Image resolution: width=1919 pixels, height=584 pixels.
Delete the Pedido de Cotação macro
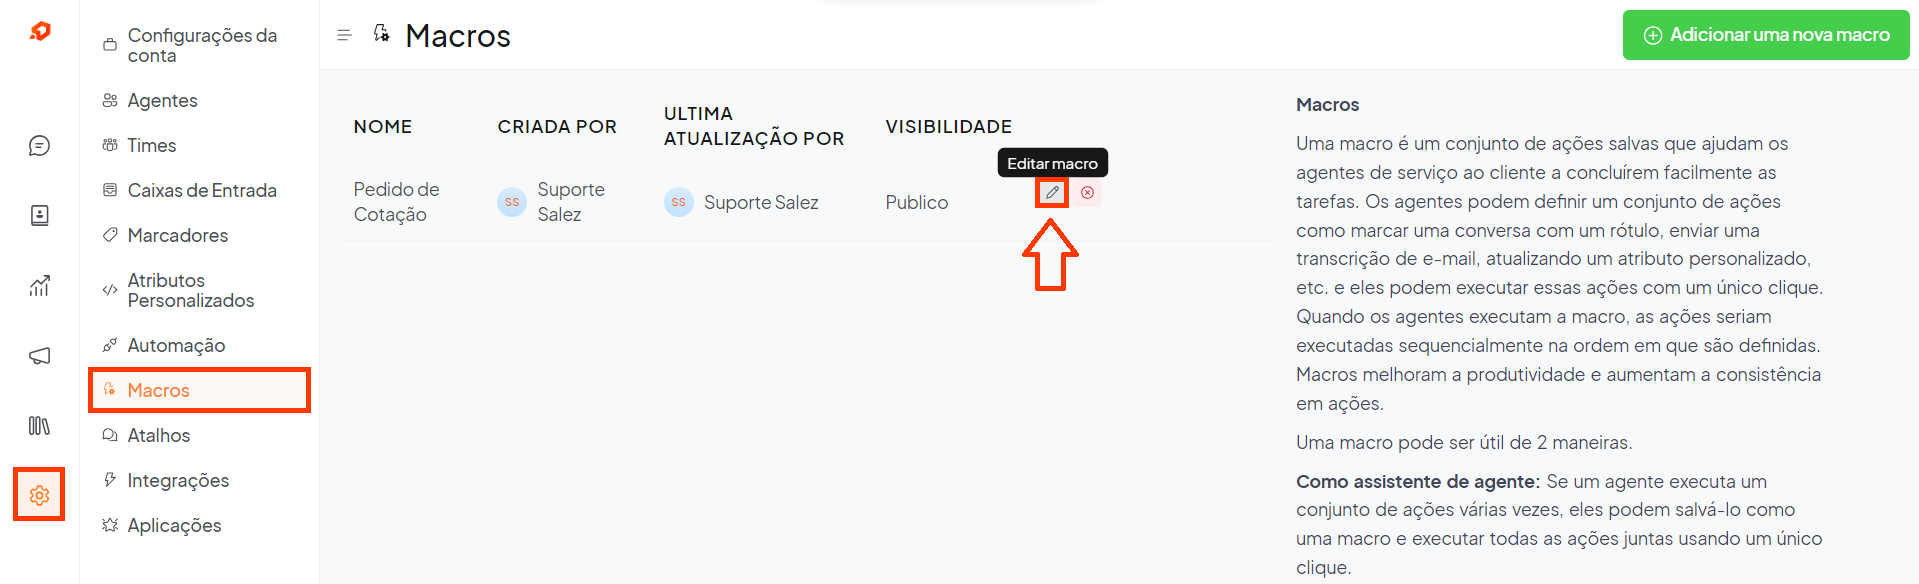[x=1087, y=192]
